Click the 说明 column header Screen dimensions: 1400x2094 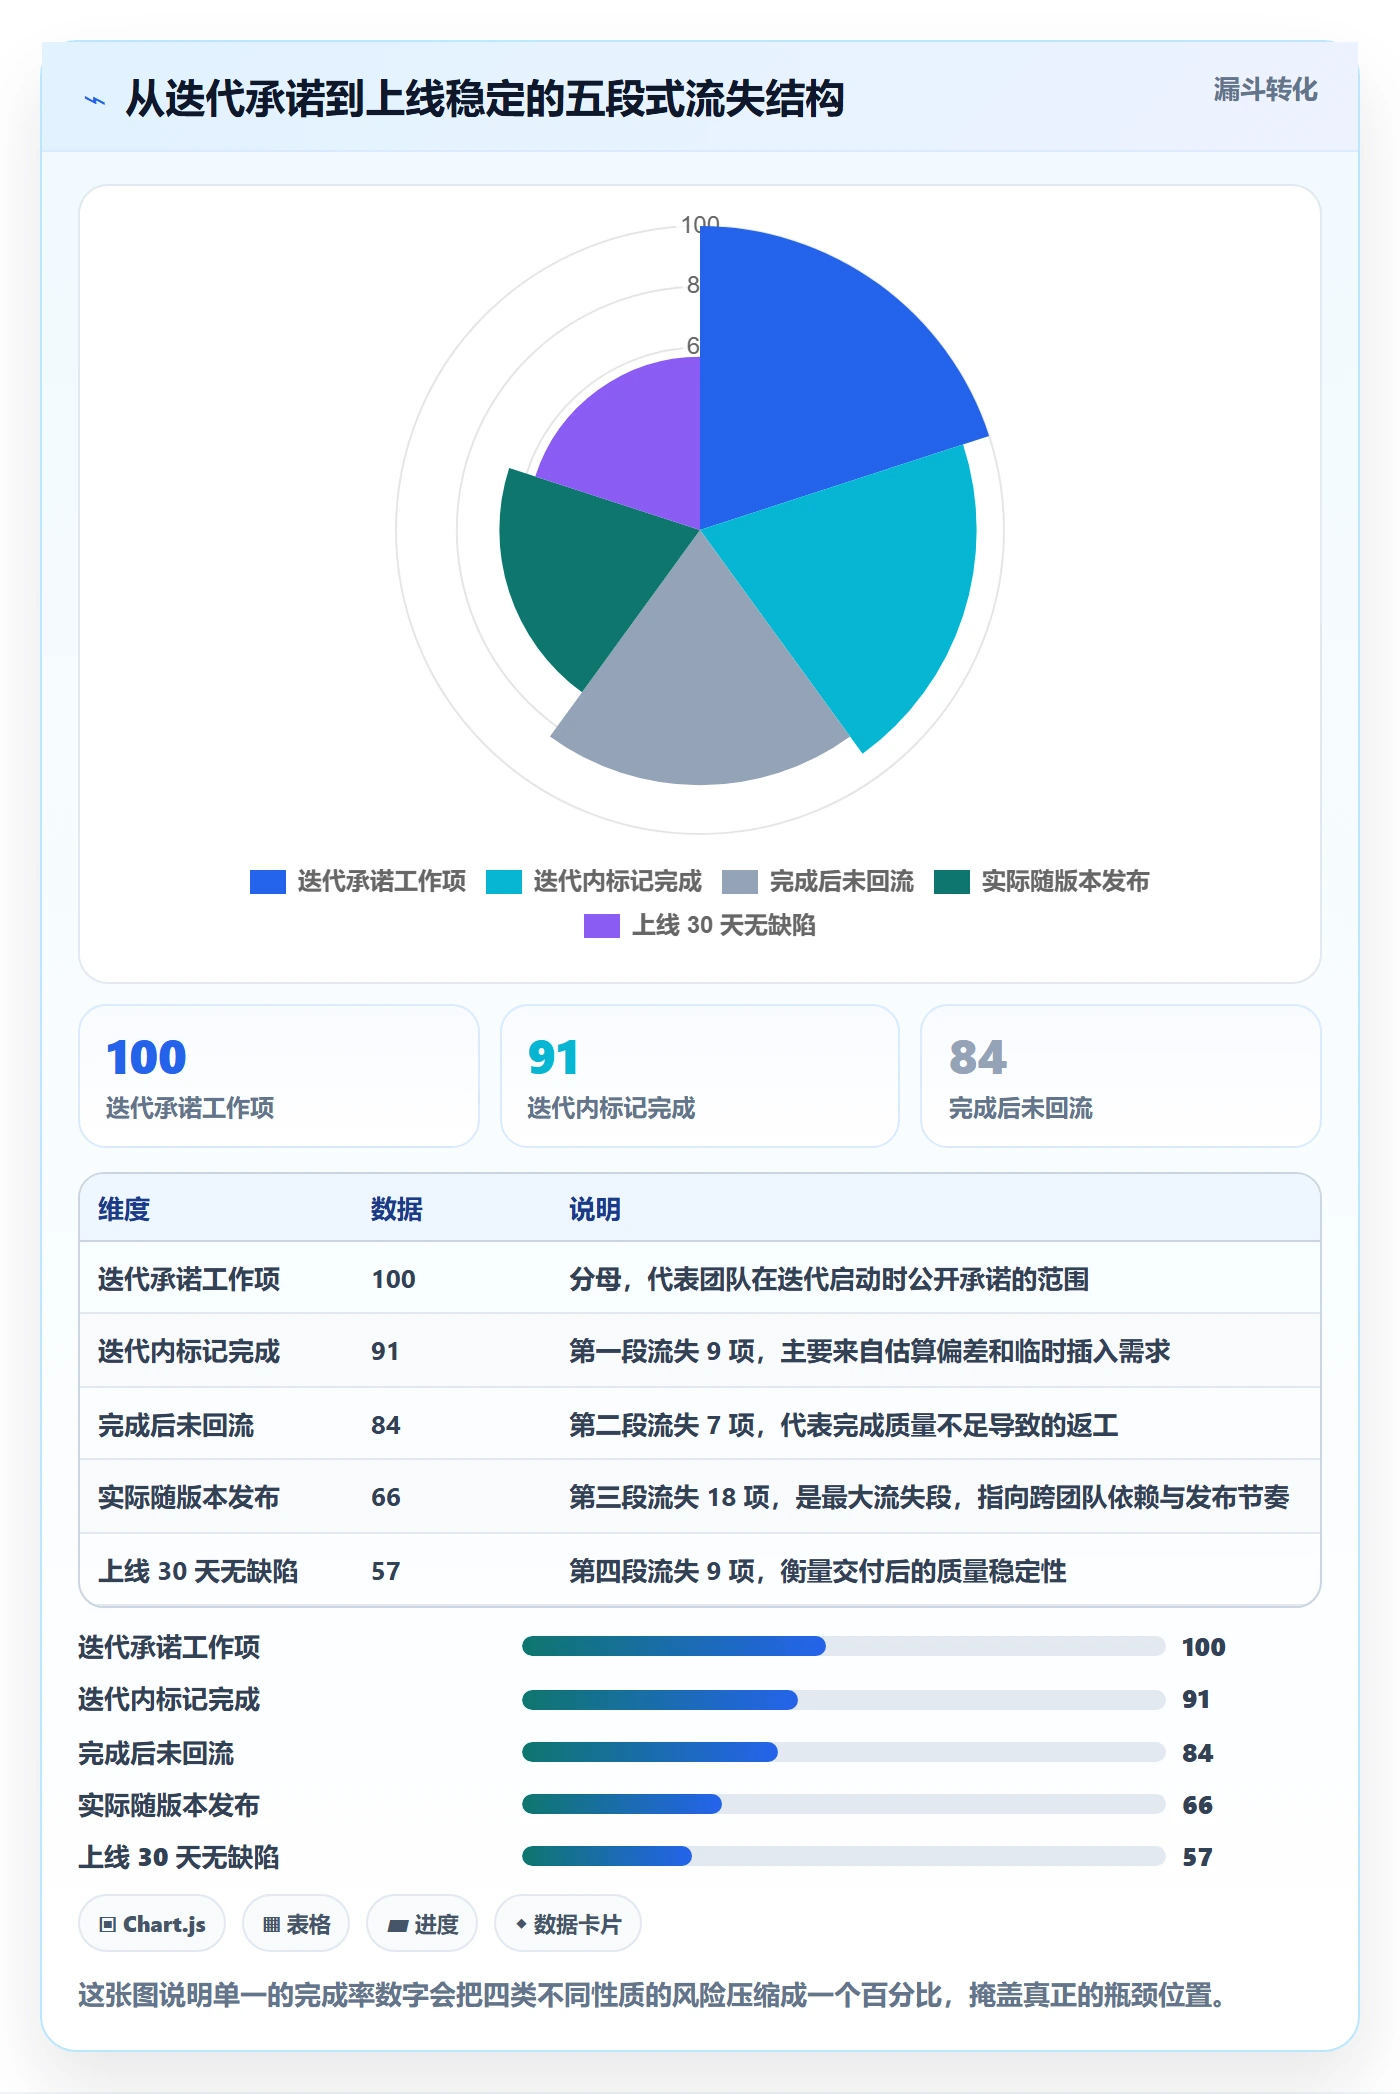[595, 1209]
